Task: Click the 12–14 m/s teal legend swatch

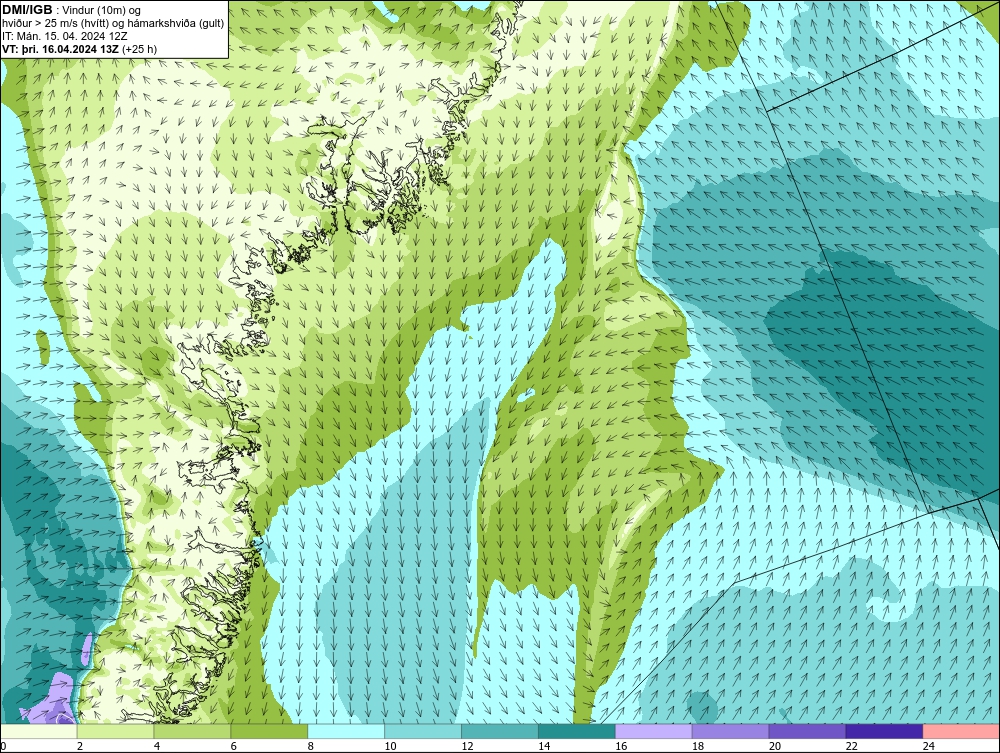Action: (x=499, y=731)
